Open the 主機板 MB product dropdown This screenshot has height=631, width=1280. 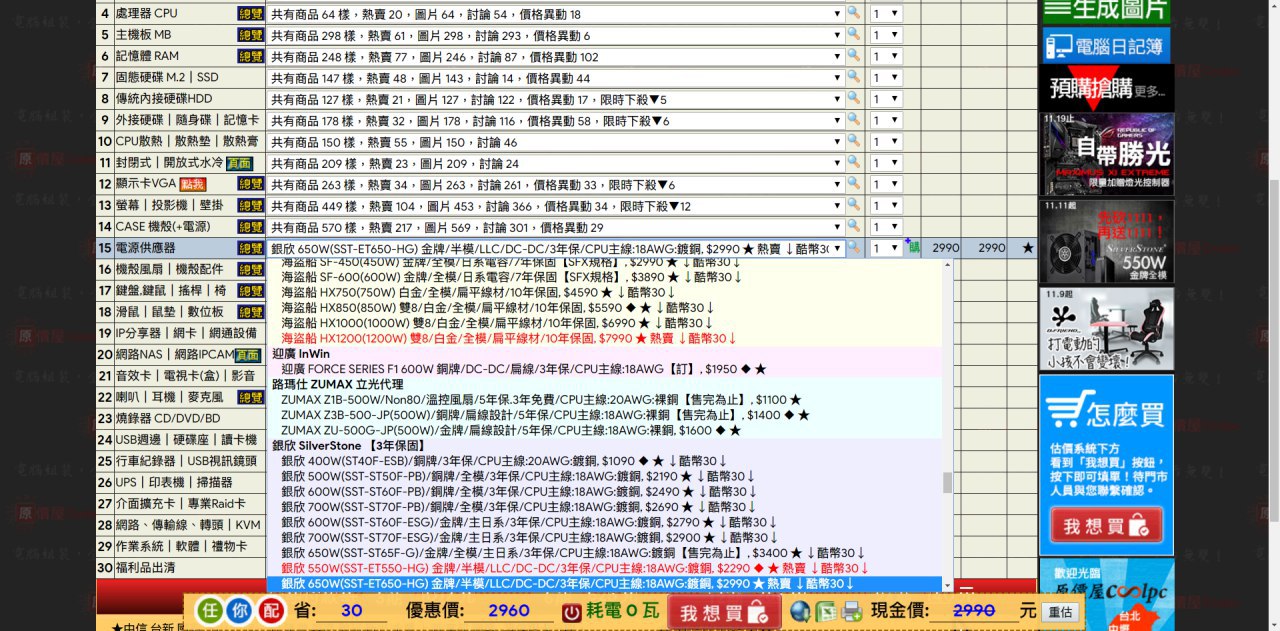(555, 35)
